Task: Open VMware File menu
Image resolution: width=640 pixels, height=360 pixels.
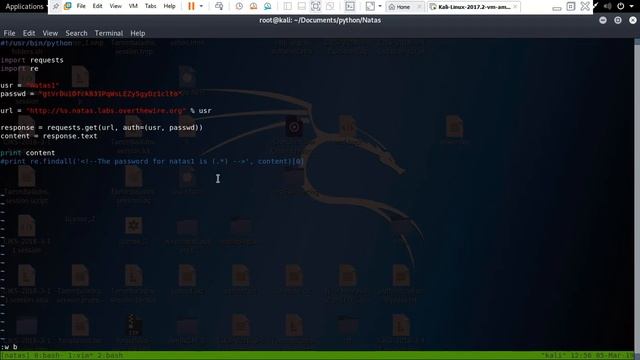Action: coord(81,7)
